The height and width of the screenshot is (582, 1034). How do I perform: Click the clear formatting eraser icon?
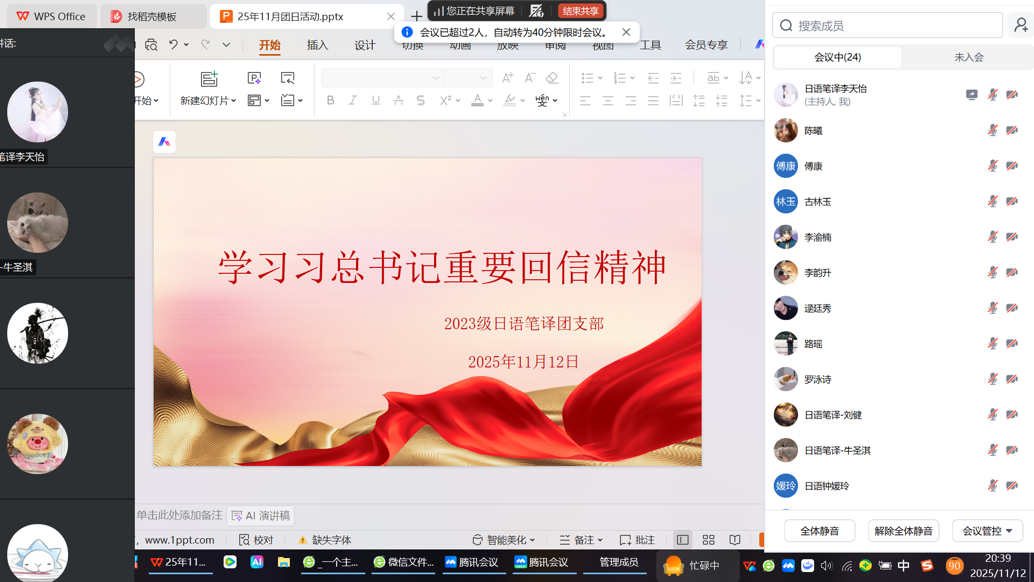click(552, 78)
